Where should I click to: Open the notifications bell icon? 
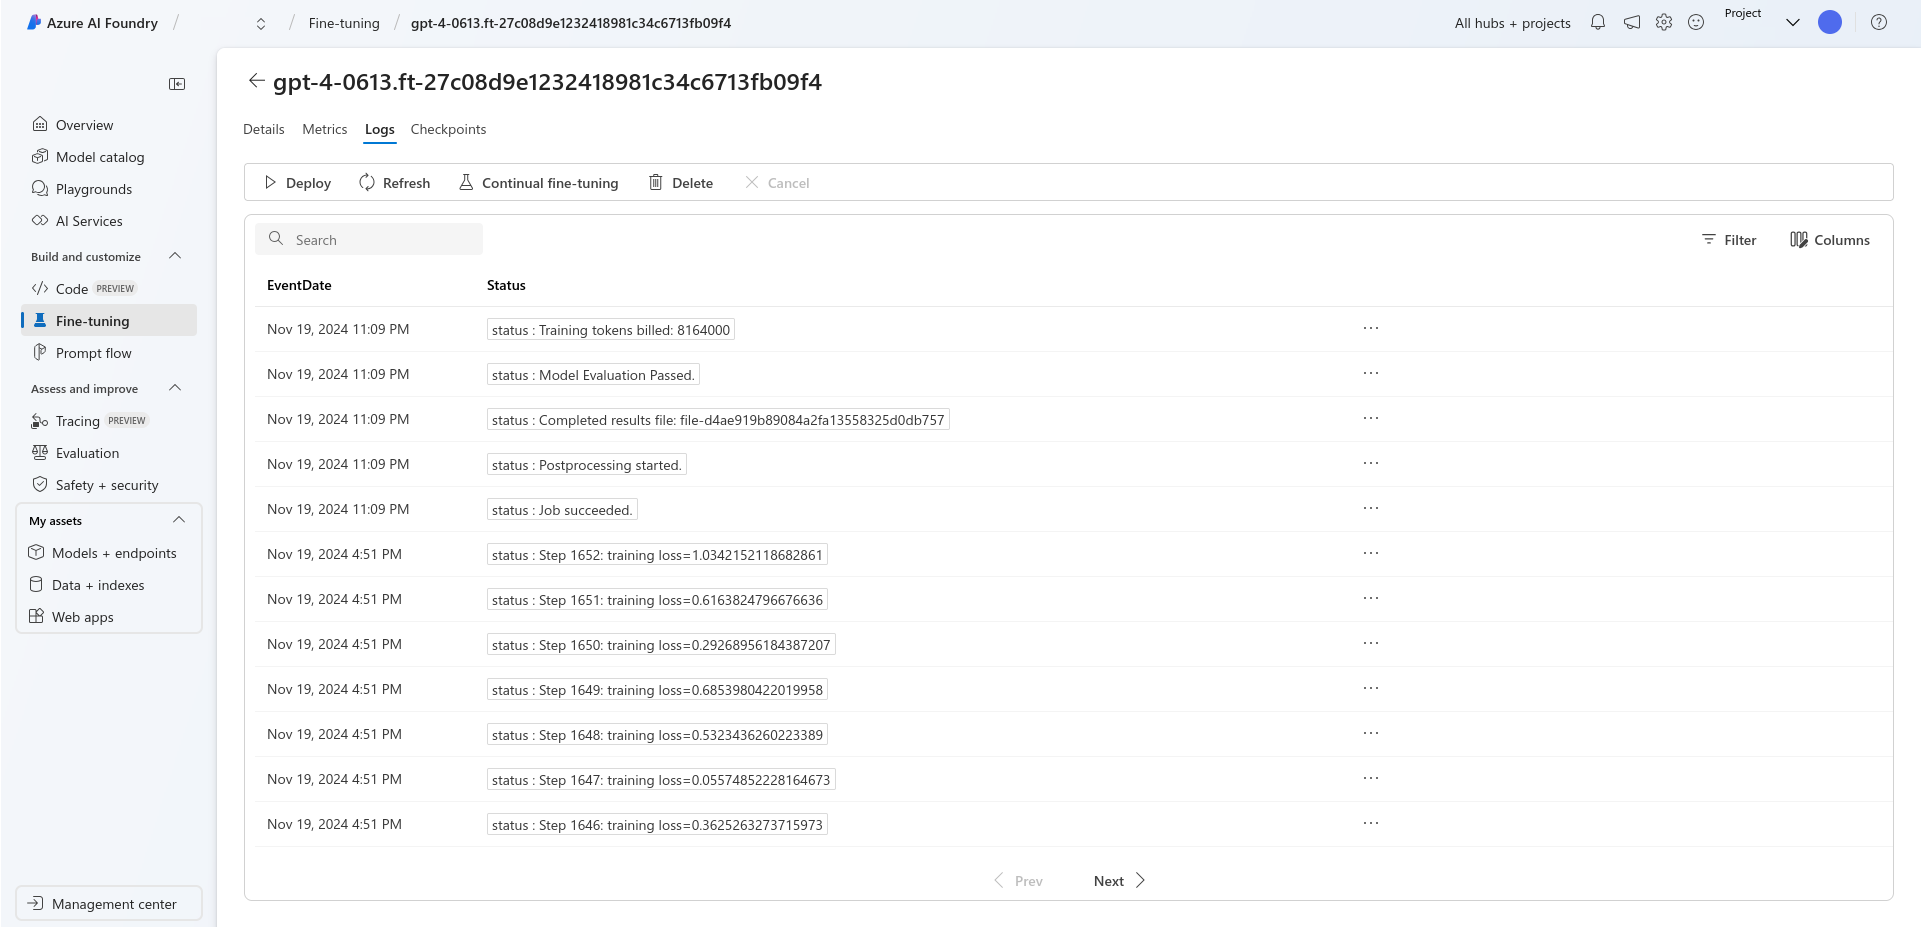tap(1598, 22)
